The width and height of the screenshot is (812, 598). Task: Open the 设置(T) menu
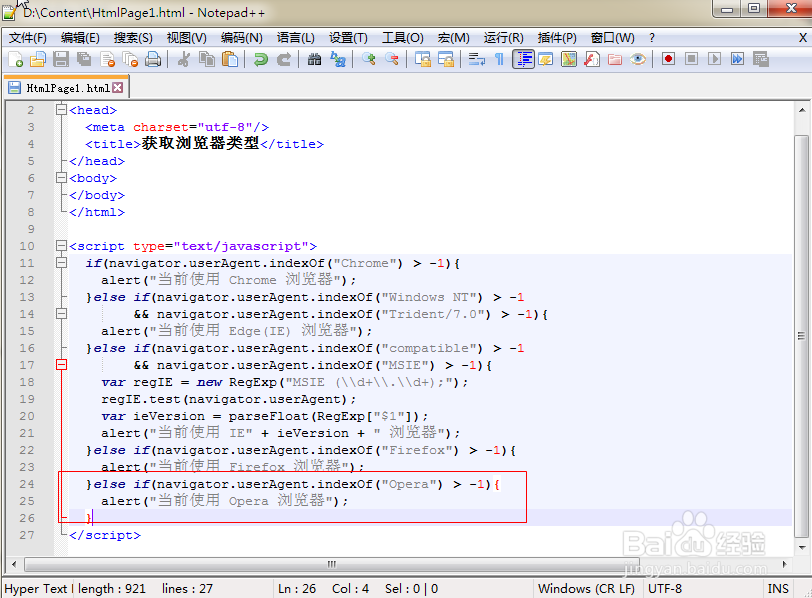point(348,38)
